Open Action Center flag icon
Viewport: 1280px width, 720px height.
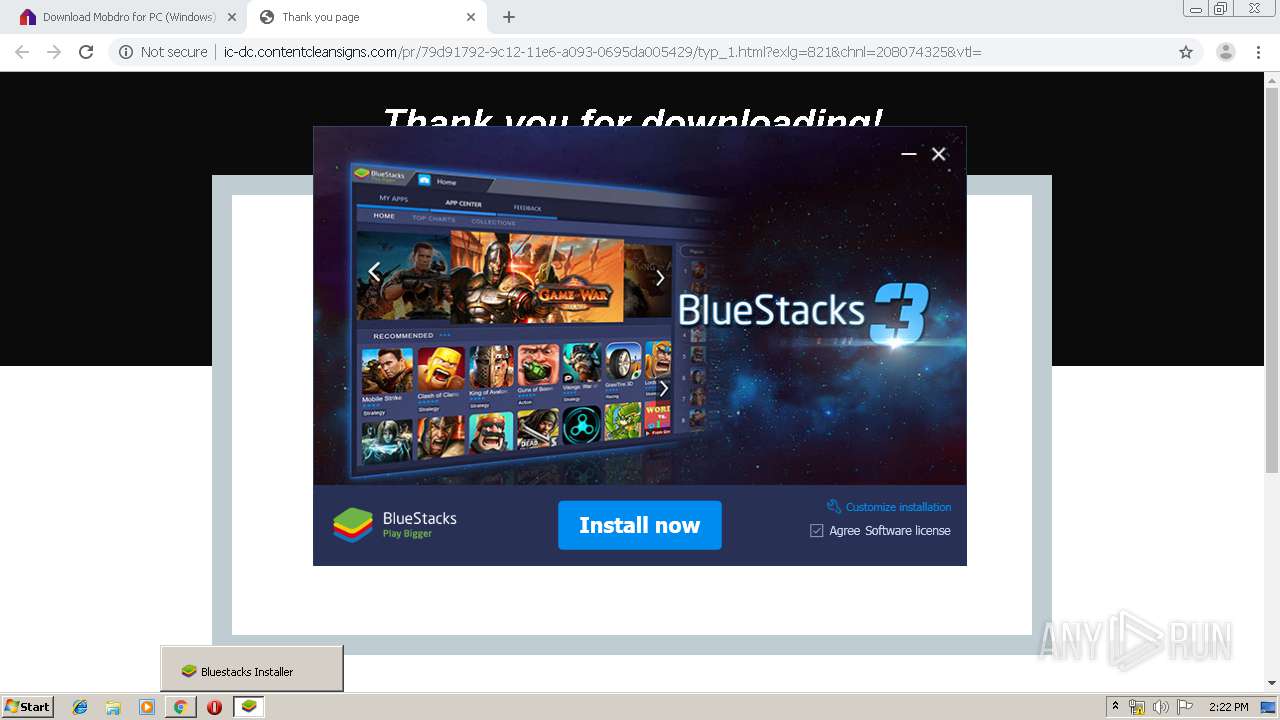pos(1184,707)
